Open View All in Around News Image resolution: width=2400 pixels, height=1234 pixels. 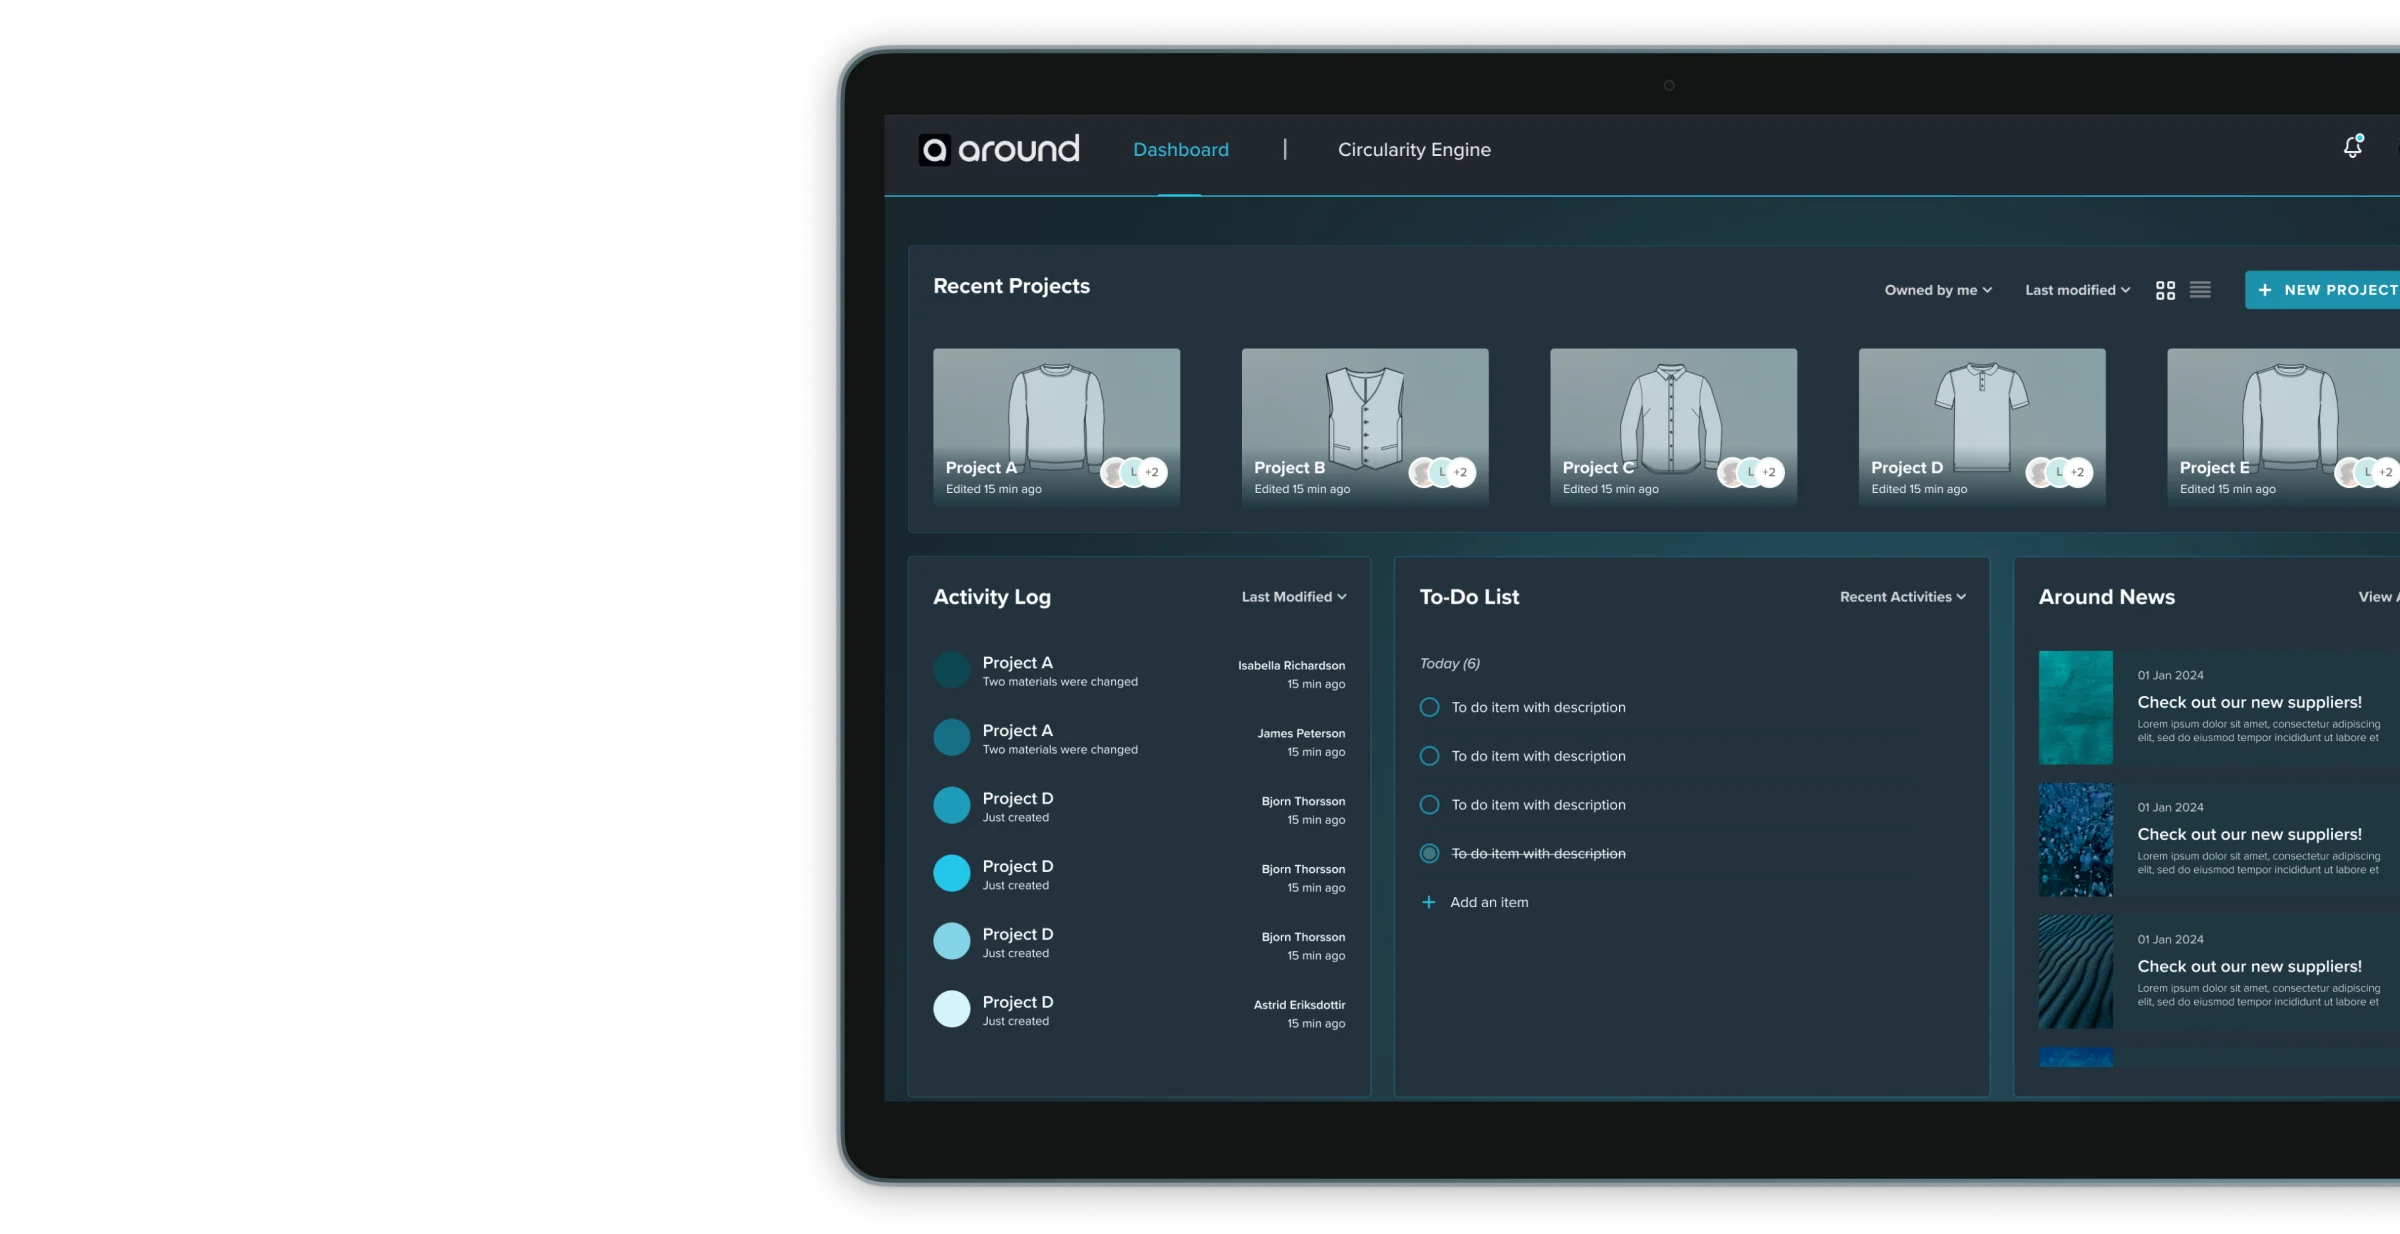coord(2377,596)
